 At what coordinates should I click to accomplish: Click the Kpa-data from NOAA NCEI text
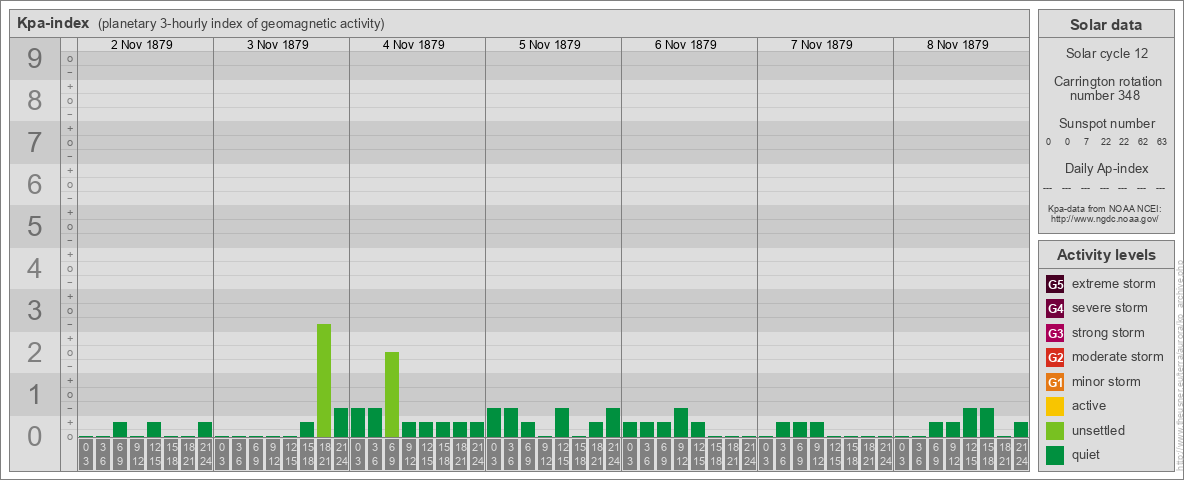click(1106, 208)
